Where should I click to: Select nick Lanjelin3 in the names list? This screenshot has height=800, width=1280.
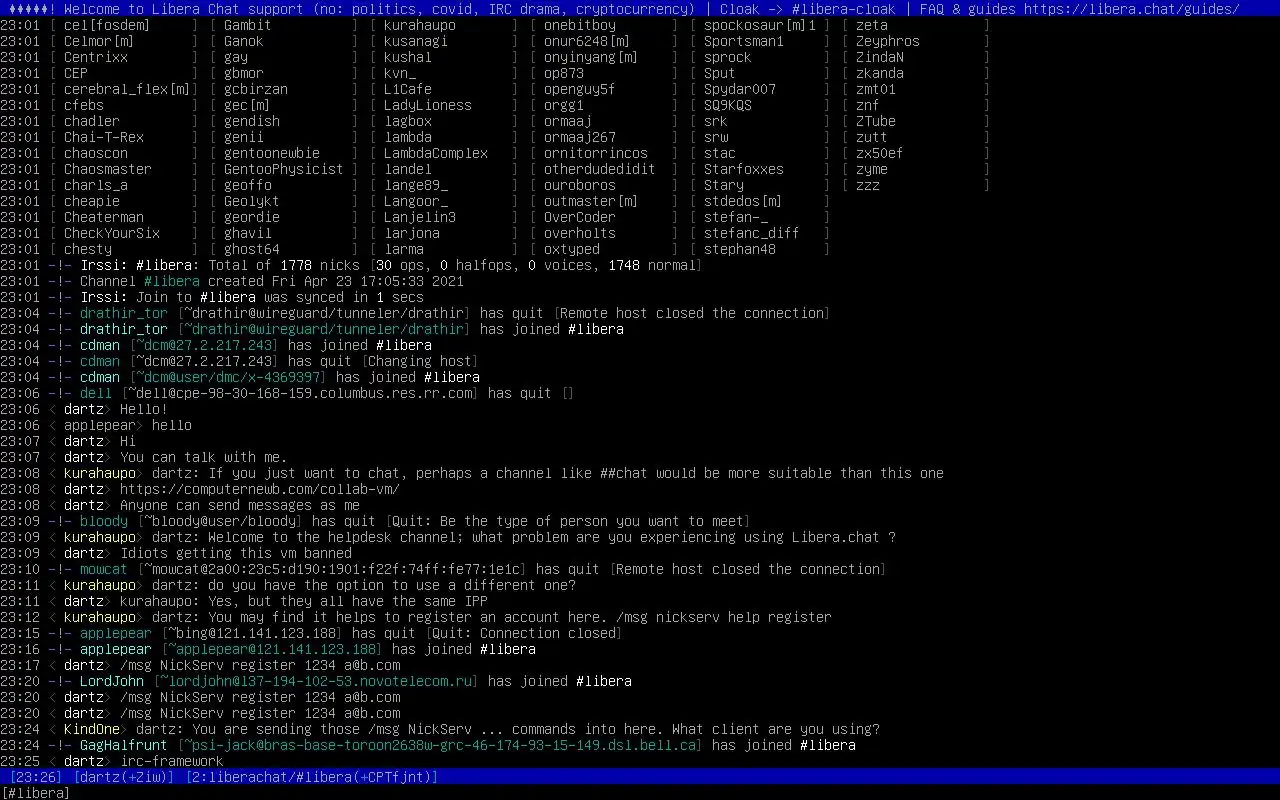(420, 217)
